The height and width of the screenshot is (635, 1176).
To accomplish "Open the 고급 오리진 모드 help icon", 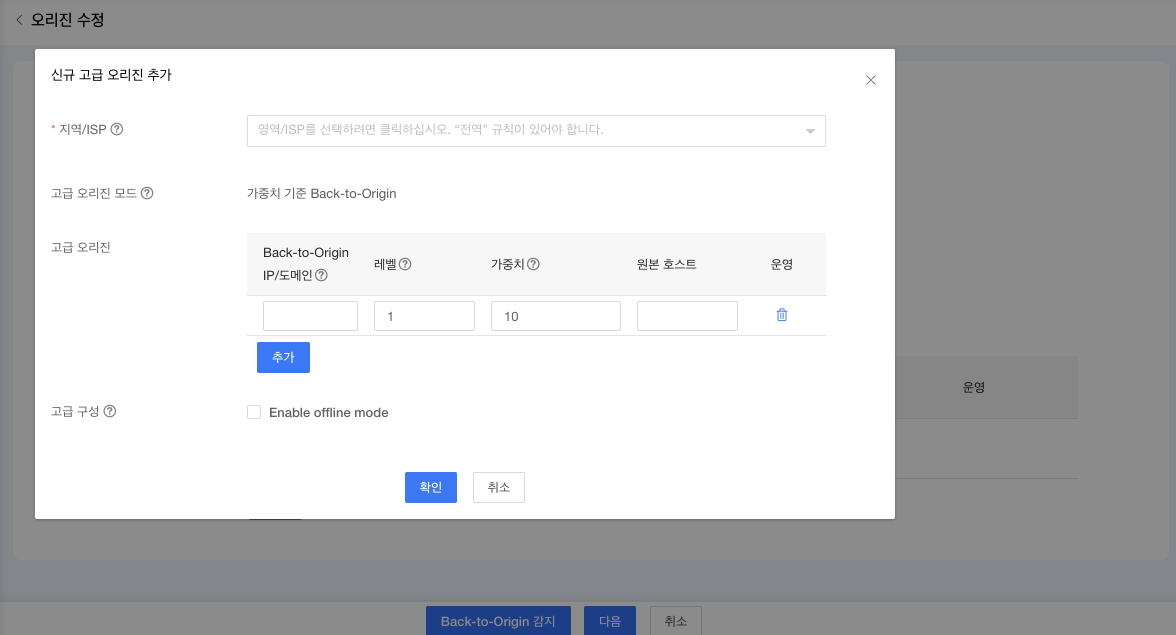I will coord(147,191).
